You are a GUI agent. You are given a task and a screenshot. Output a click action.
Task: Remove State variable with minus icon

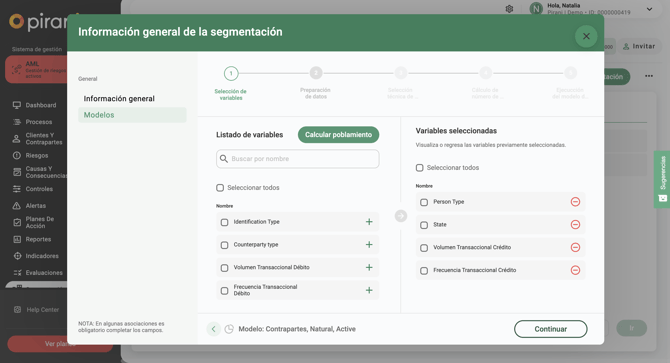pos(575,224)
